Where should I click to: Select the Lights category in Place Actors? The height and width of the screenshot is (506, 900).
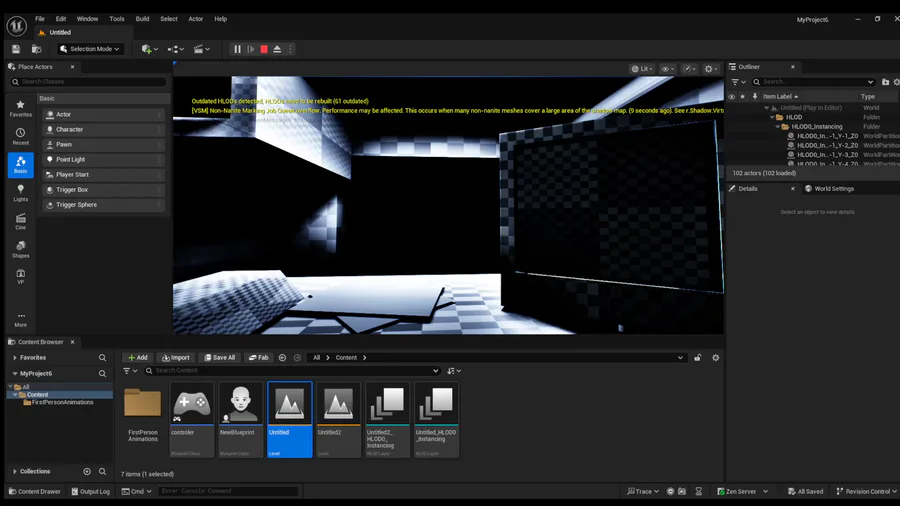20,193
